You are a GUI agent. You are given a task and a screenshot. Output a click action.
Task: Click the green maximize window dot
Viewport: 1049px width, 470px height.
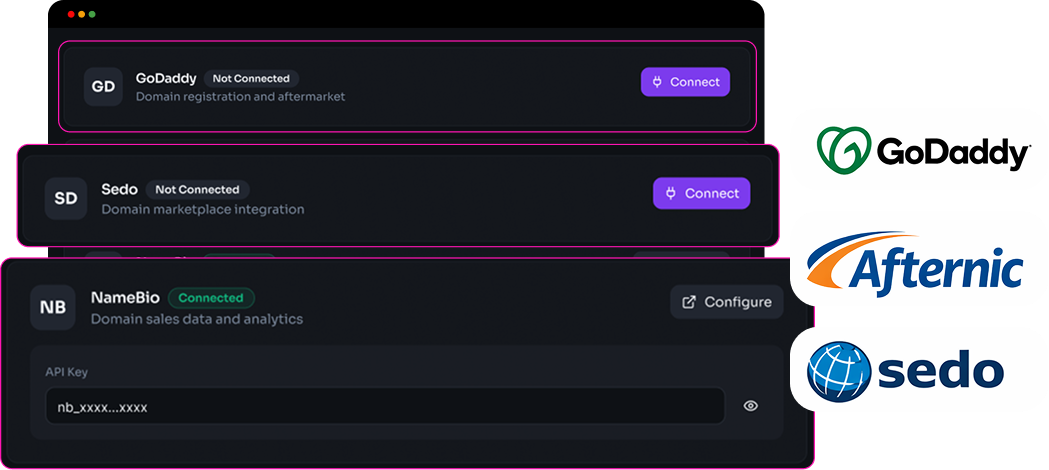coord(93,15)
